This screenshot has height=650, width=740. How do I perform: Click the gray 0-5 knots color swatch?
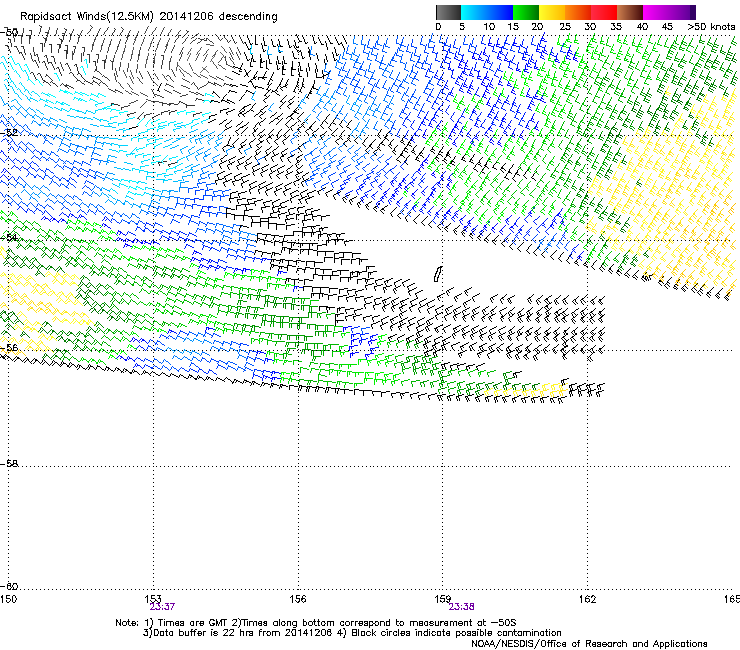[448, 12]
